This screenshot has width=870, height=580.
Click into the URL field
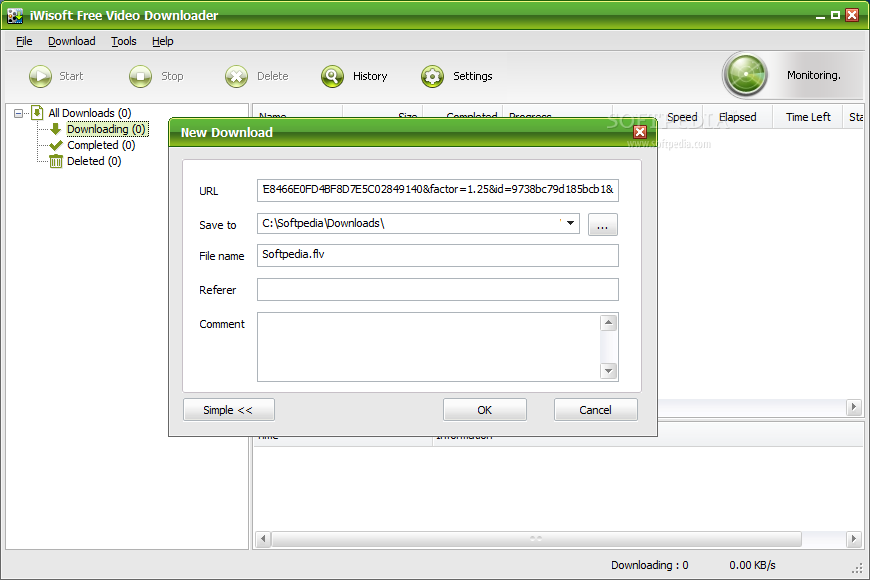[x=437, y=190]
